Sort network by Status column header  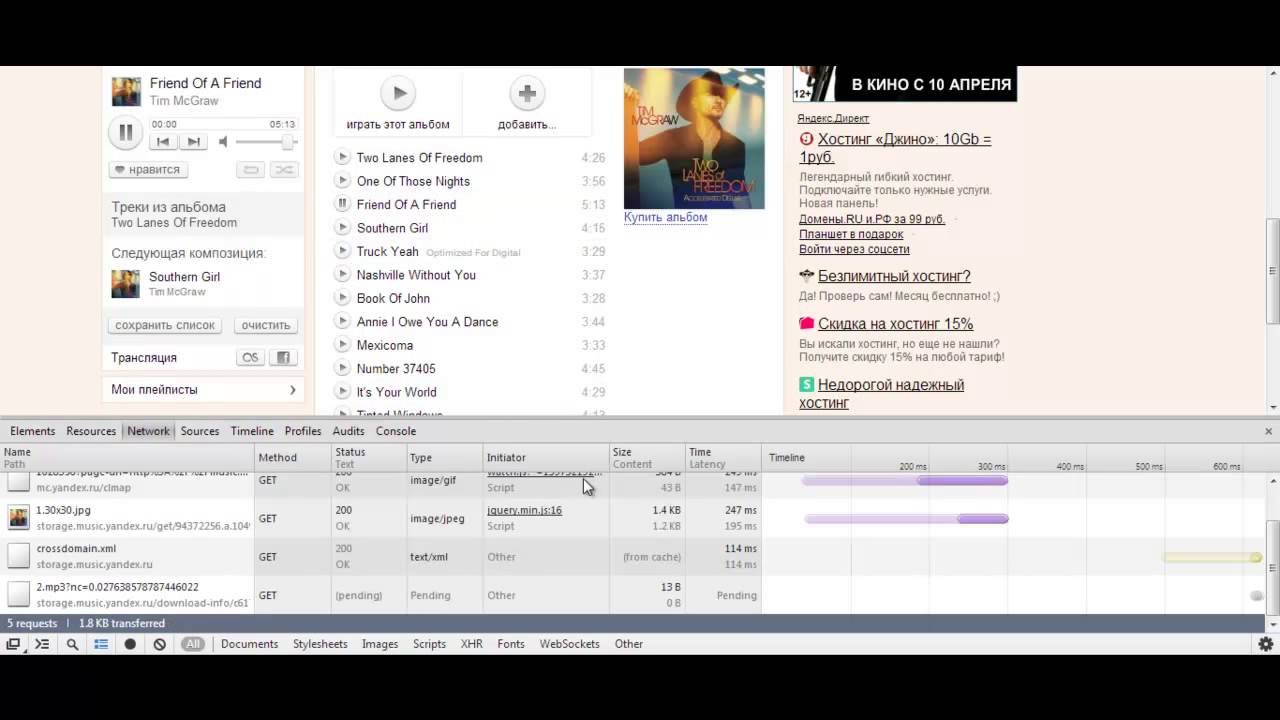coord(369,458)
